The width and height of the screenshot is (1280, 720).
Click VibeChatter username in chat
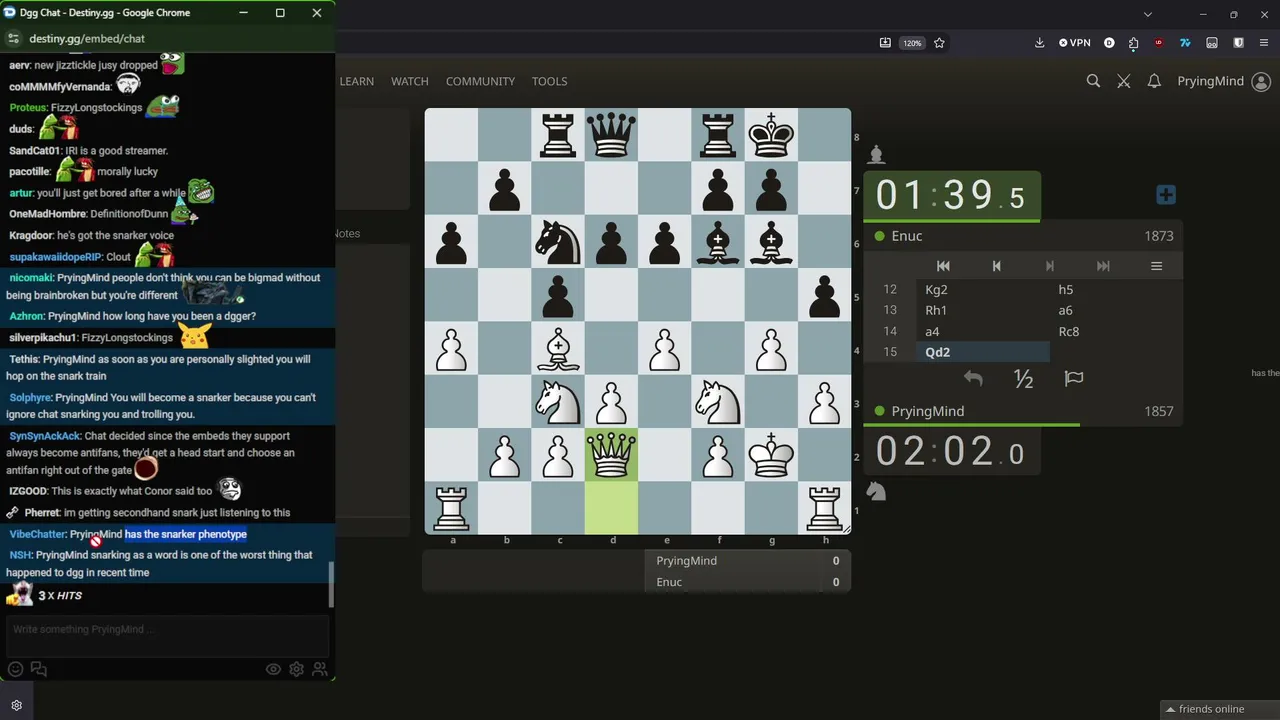[37, 535]
